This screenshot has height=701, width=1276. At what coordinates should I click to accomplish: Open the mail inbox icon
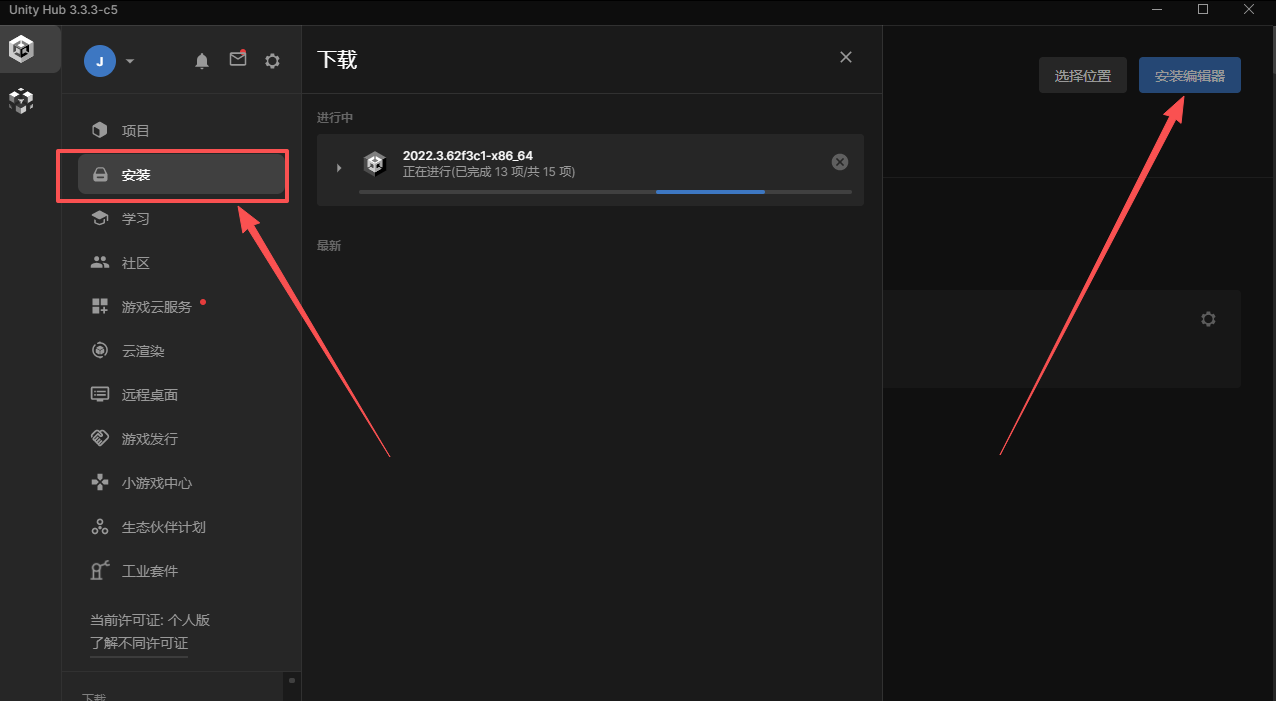(x=238, y=59)
